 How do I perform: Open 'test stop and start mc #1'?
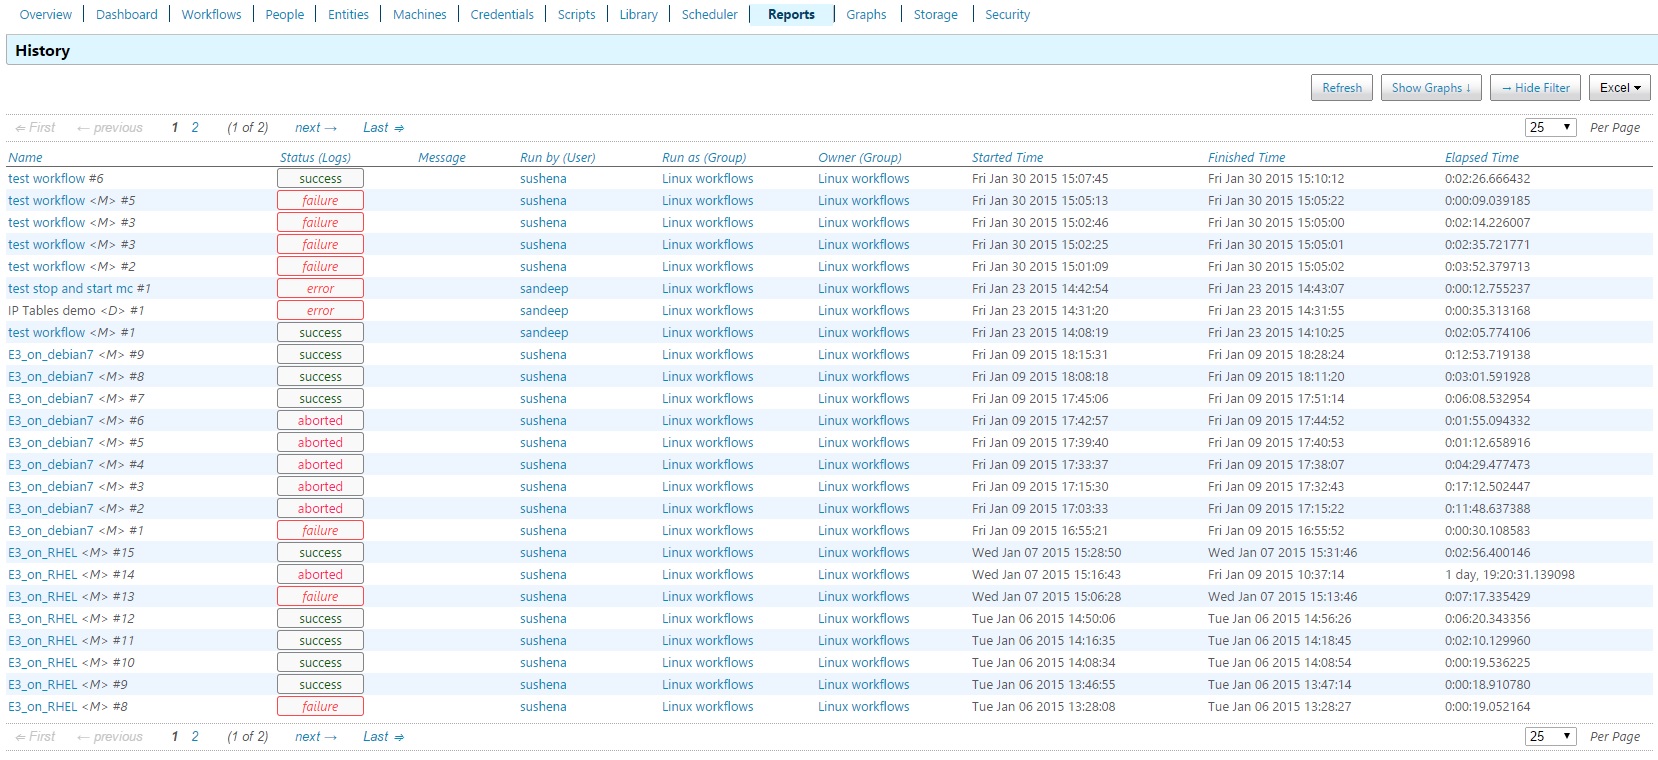coord(79,288)
